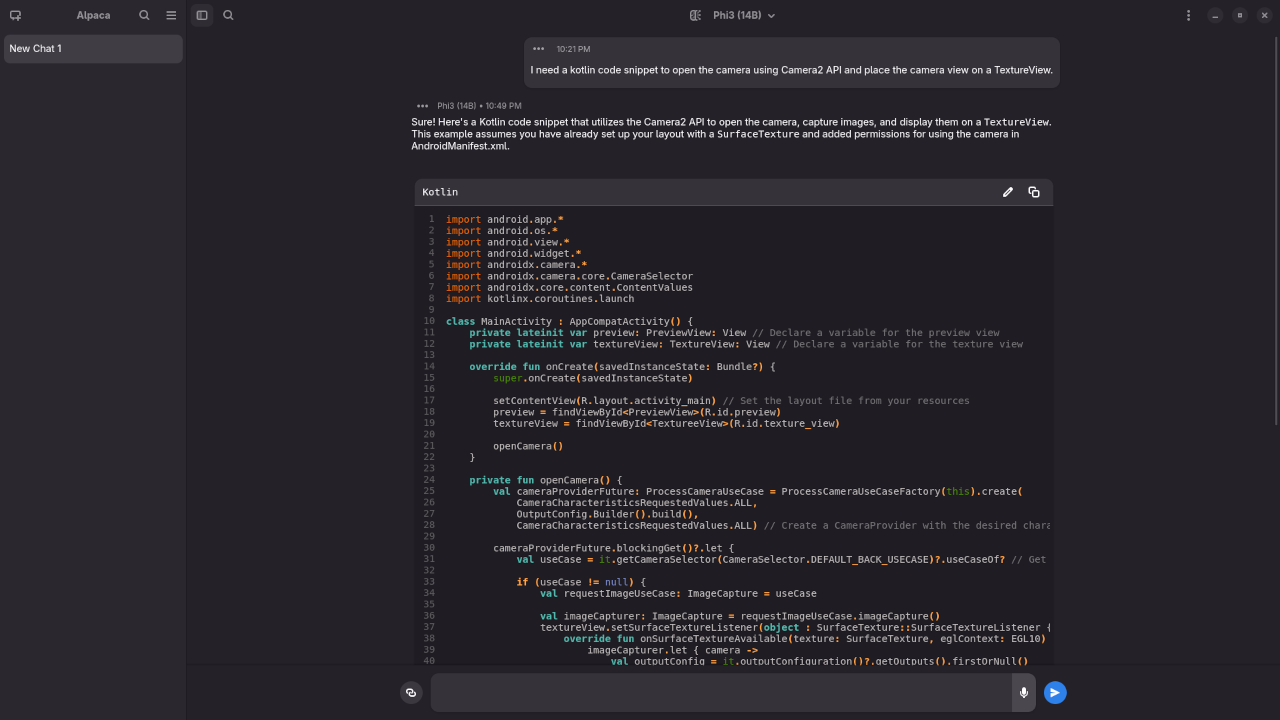The height and width of the screenshot is (720, 1280).
Task: Open the sidebar hamburger menu
Action: click(x=171, y=15)
